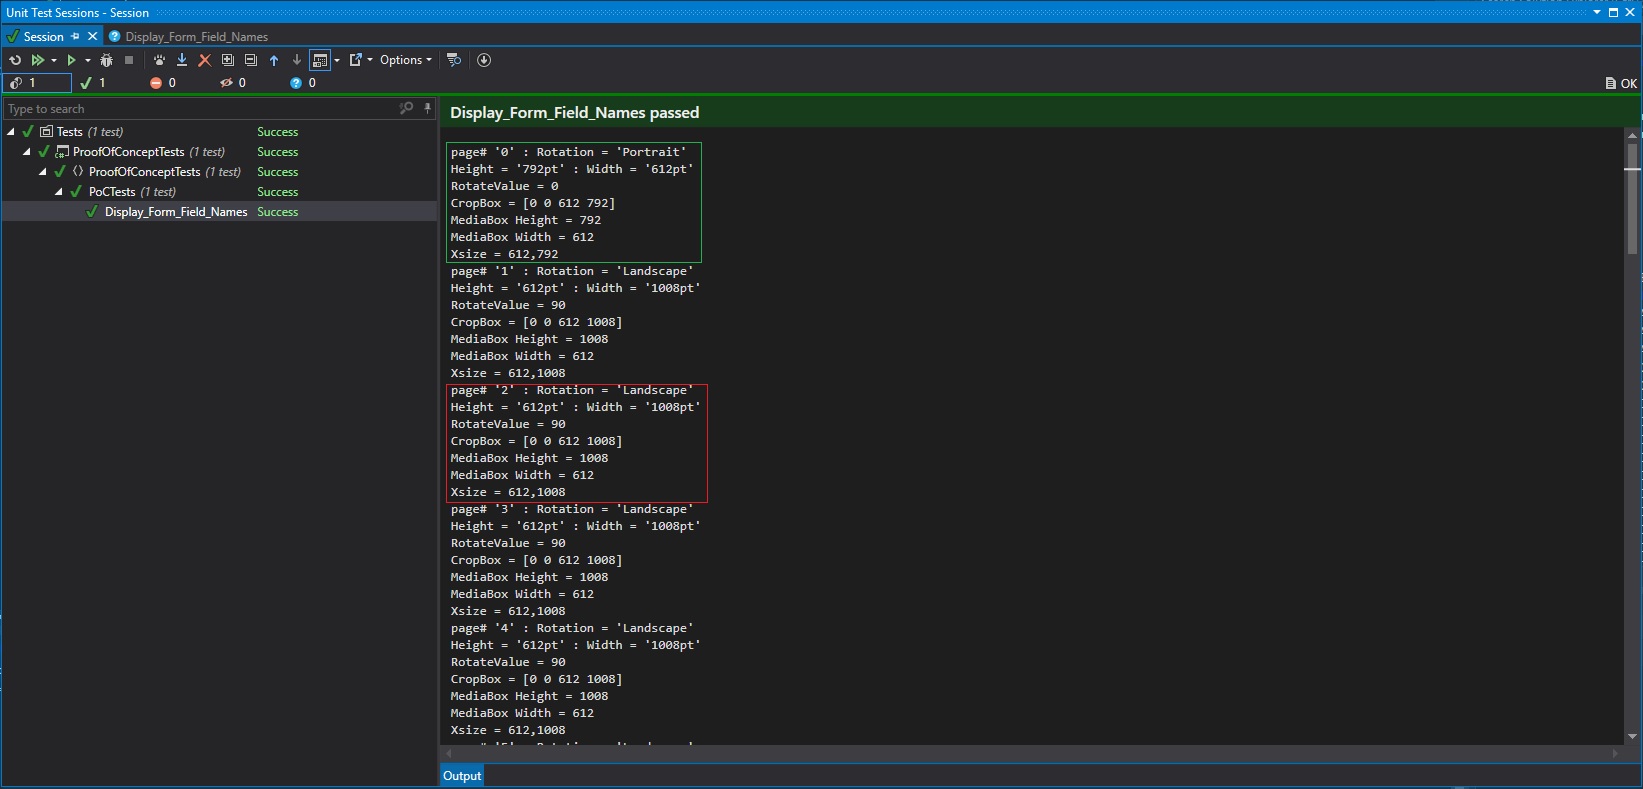1643x789 pixels.
Task: Go to previous test up arrow
Action: [x=274, y=60]
